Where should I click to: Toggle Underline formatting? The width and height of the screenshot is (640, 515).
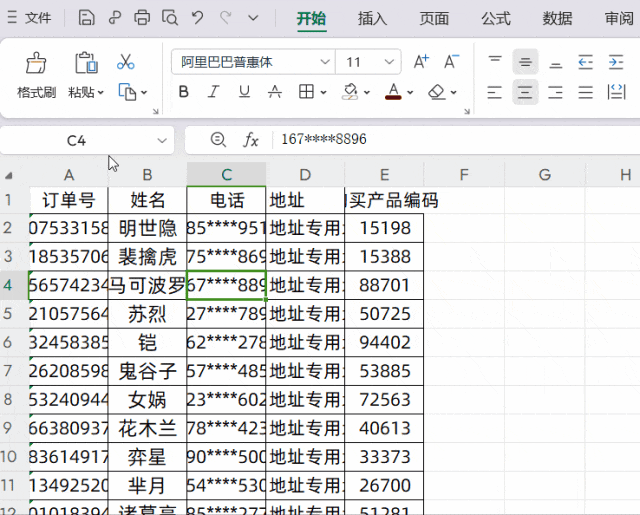(244, 92)
